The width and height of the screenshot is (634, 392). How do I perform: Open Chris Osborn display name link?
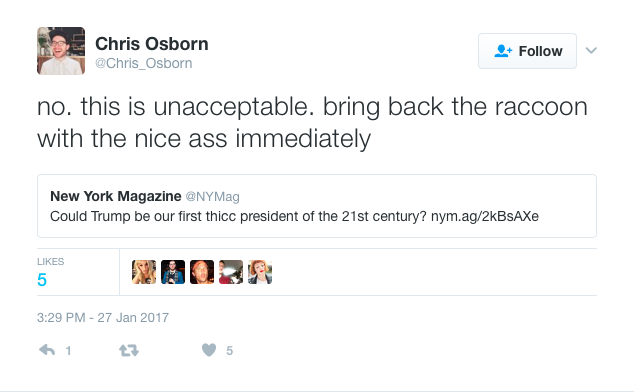click(152, 44)
